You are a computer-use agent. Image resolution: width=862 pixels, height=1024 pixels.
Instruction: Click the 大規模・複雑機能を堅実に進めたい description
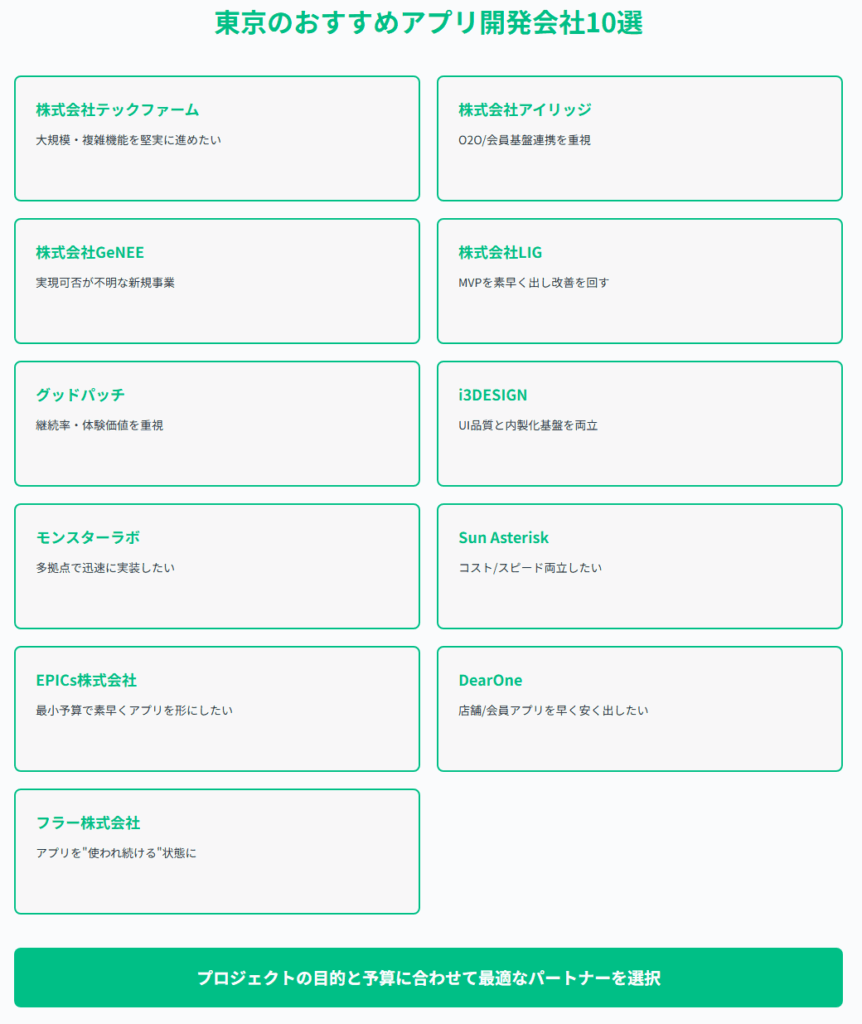128,140
